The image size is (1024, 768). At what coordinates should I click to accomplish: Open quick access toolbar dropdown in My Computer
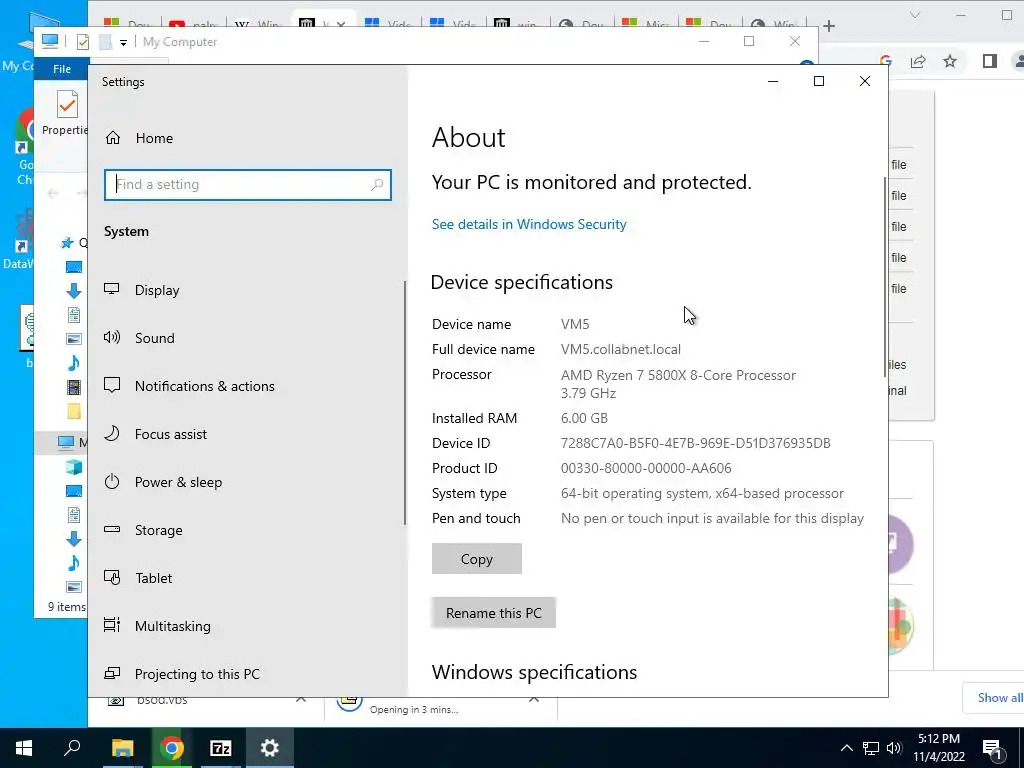click(123, 42)
